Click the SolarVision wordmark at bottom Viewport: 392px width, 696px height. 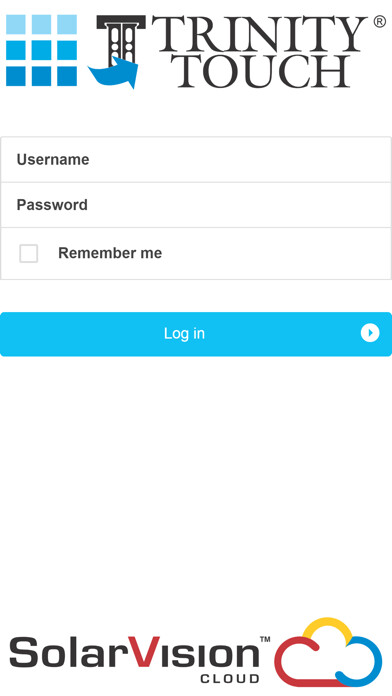(x=135, y=652)
